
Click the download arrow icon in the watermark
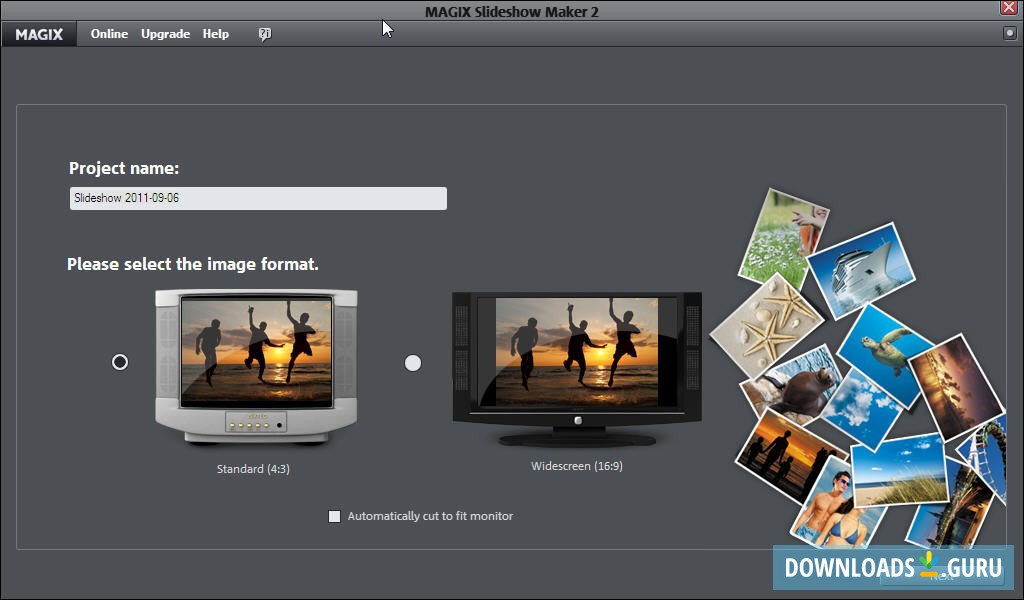(927, 565)
